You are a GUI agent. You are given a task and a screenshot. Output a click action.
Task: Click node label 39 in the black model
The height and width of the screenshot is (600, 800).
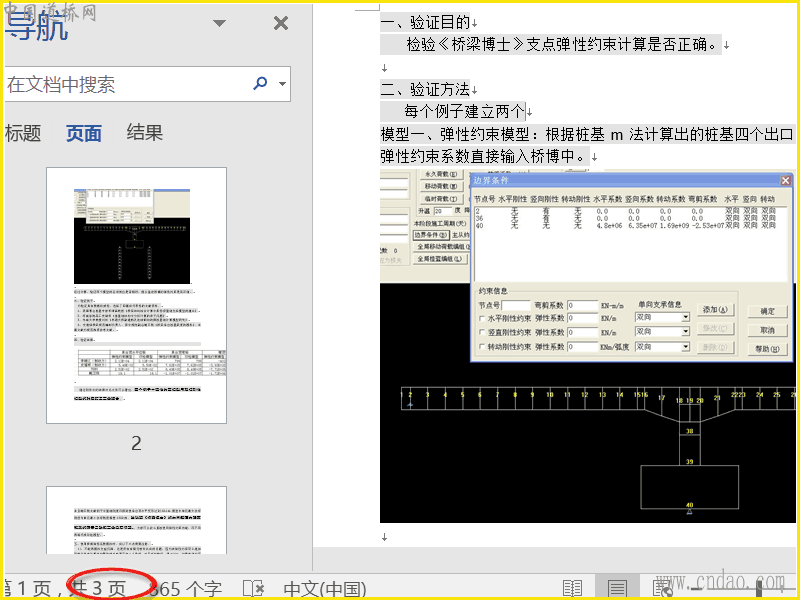click(x=689, y=461)
